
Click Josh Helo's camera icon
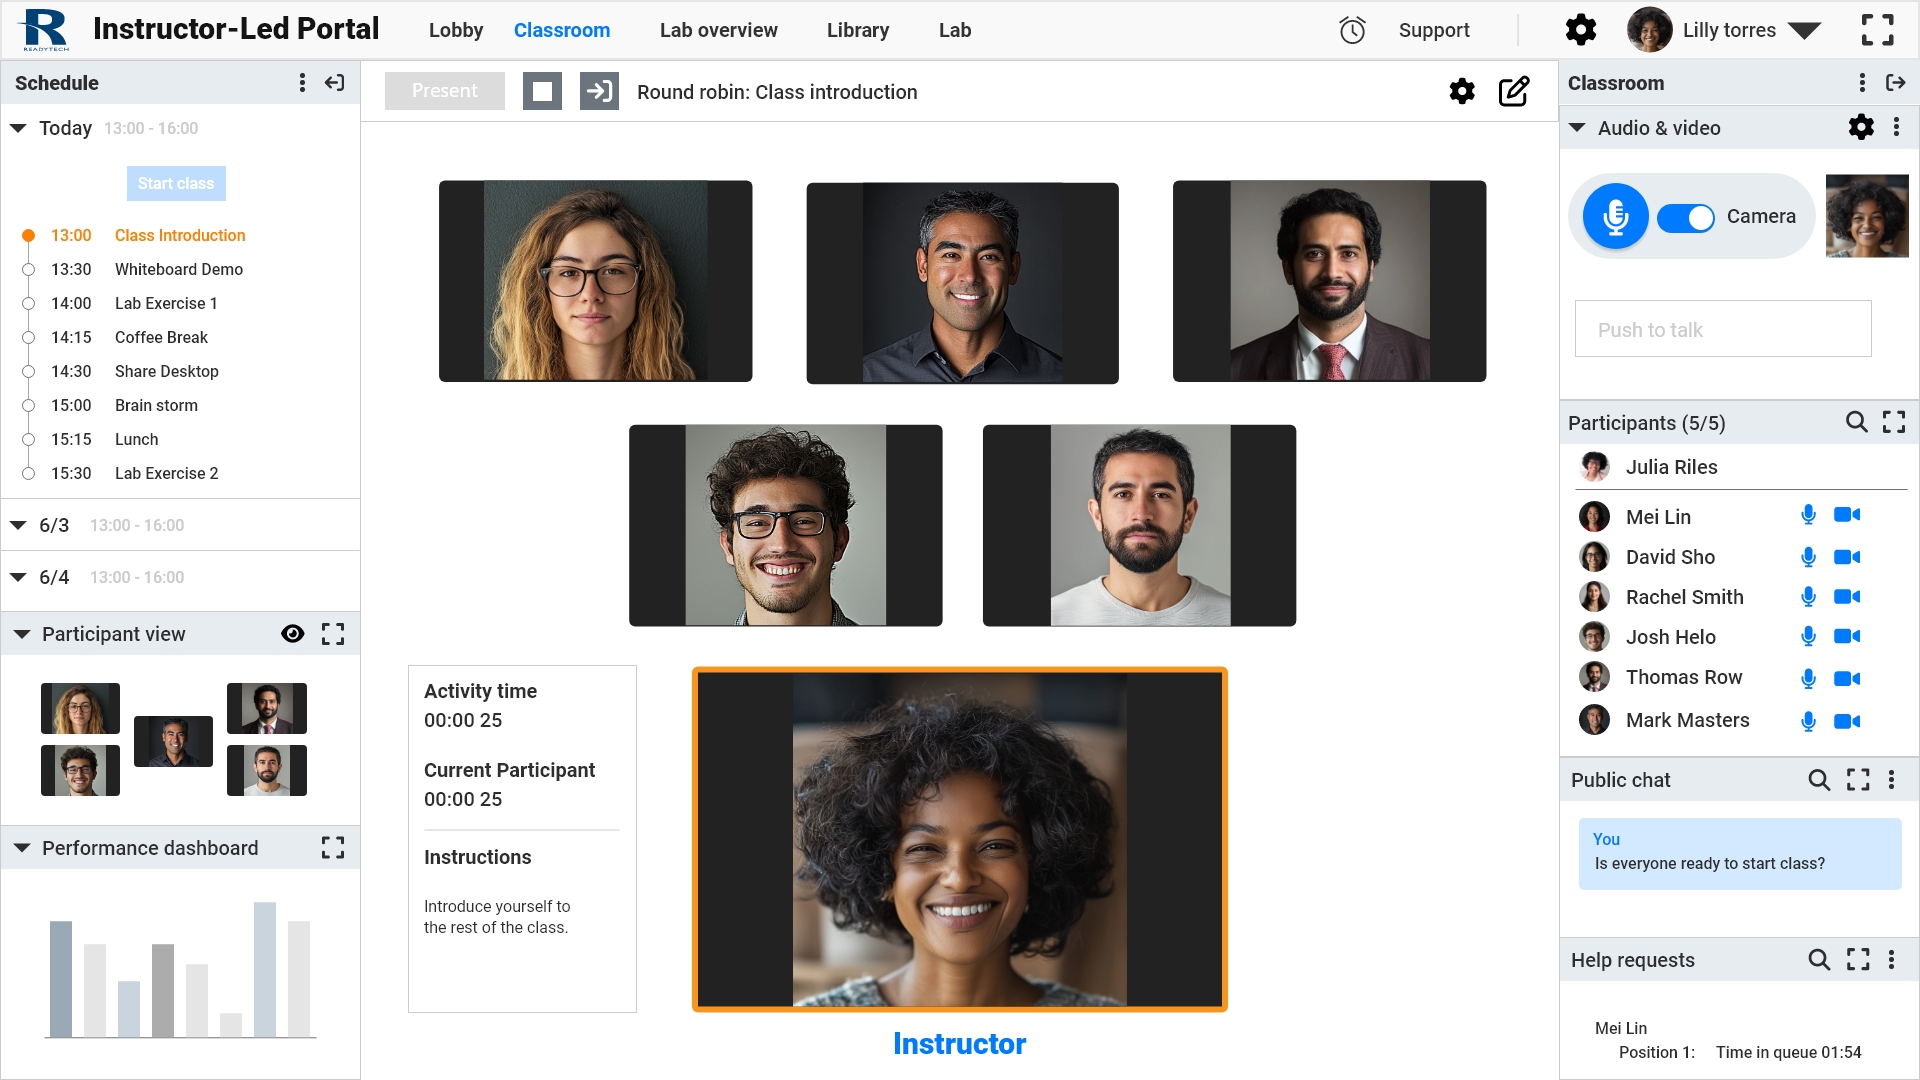coord(1846,636)
